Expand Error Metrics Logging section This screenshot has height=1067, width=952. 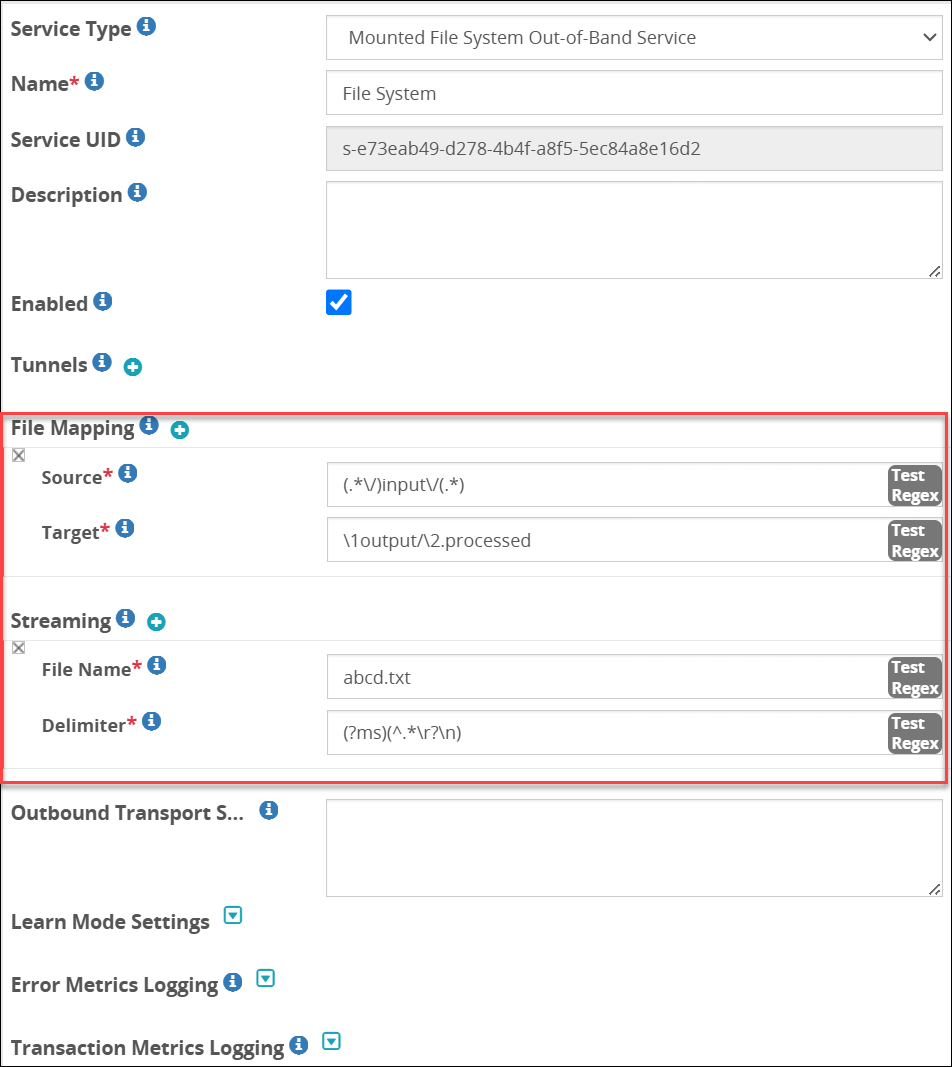click(265, 979)
